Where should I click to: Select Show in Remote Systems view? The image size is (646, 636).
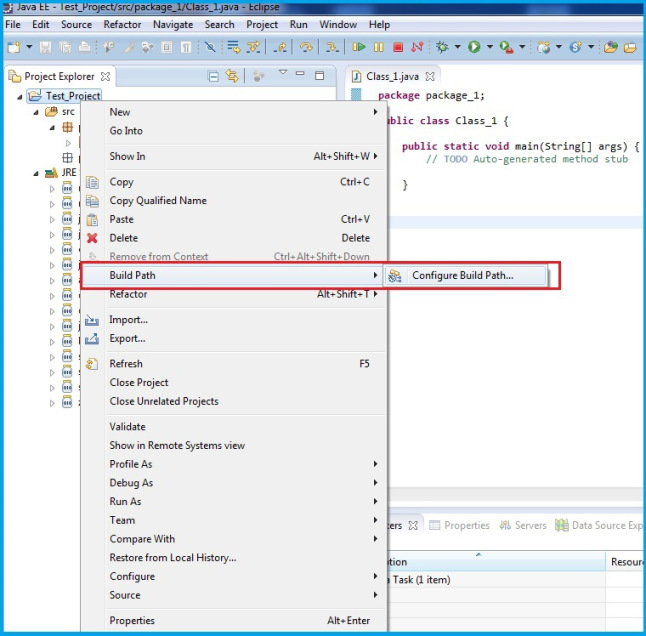coord(177,445)
